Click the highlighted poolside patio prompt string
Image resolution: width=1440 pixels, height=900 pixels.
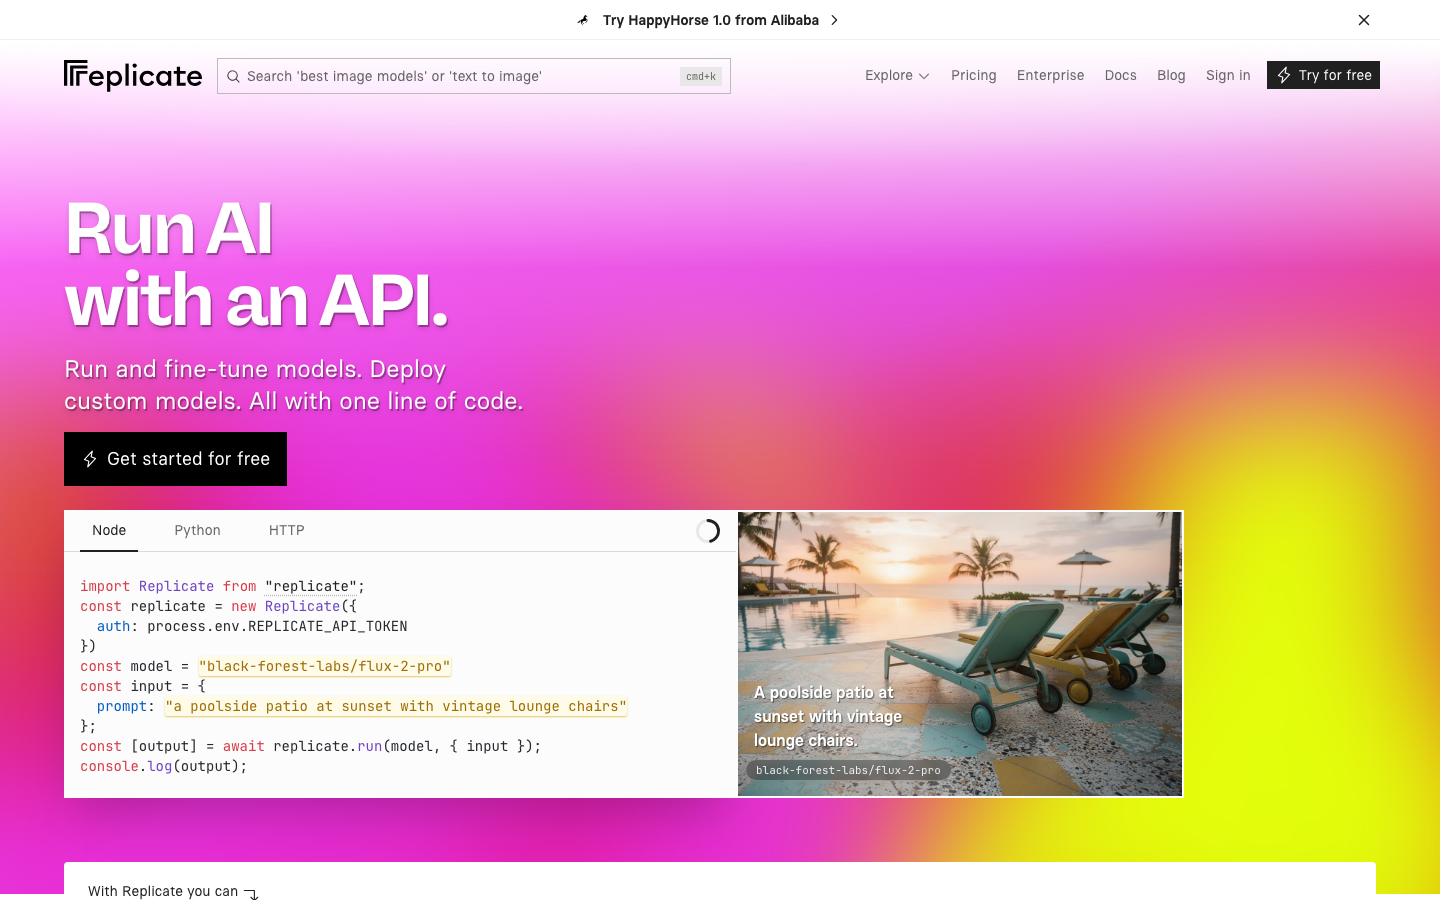(396, 706)
